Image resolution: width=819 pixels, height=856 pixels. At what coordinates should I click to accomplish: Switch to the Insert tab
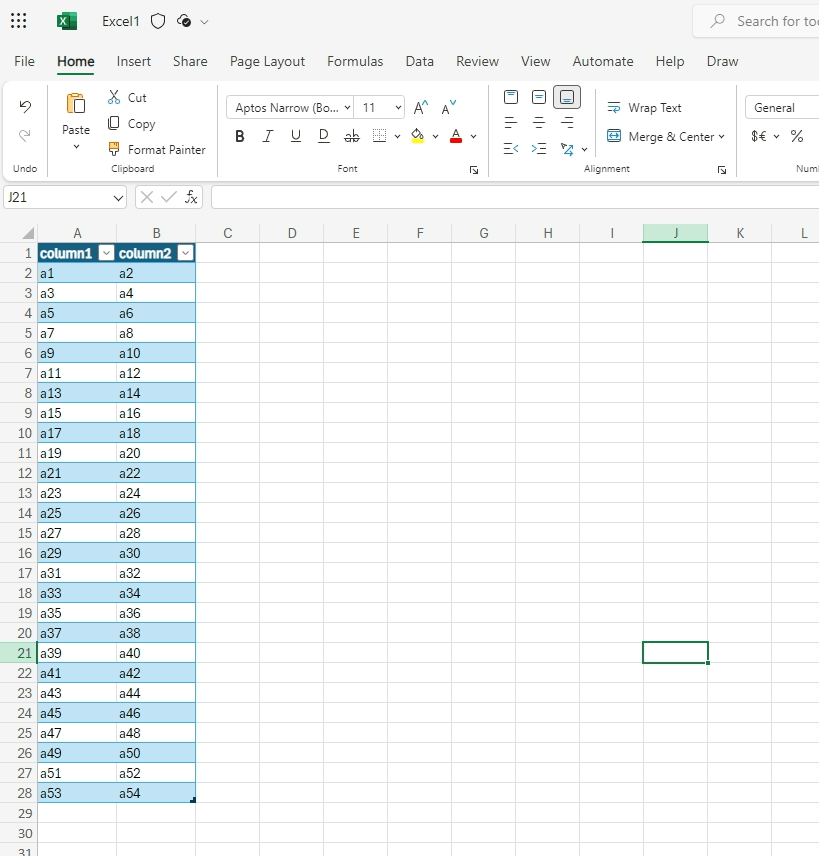point(134,61)
